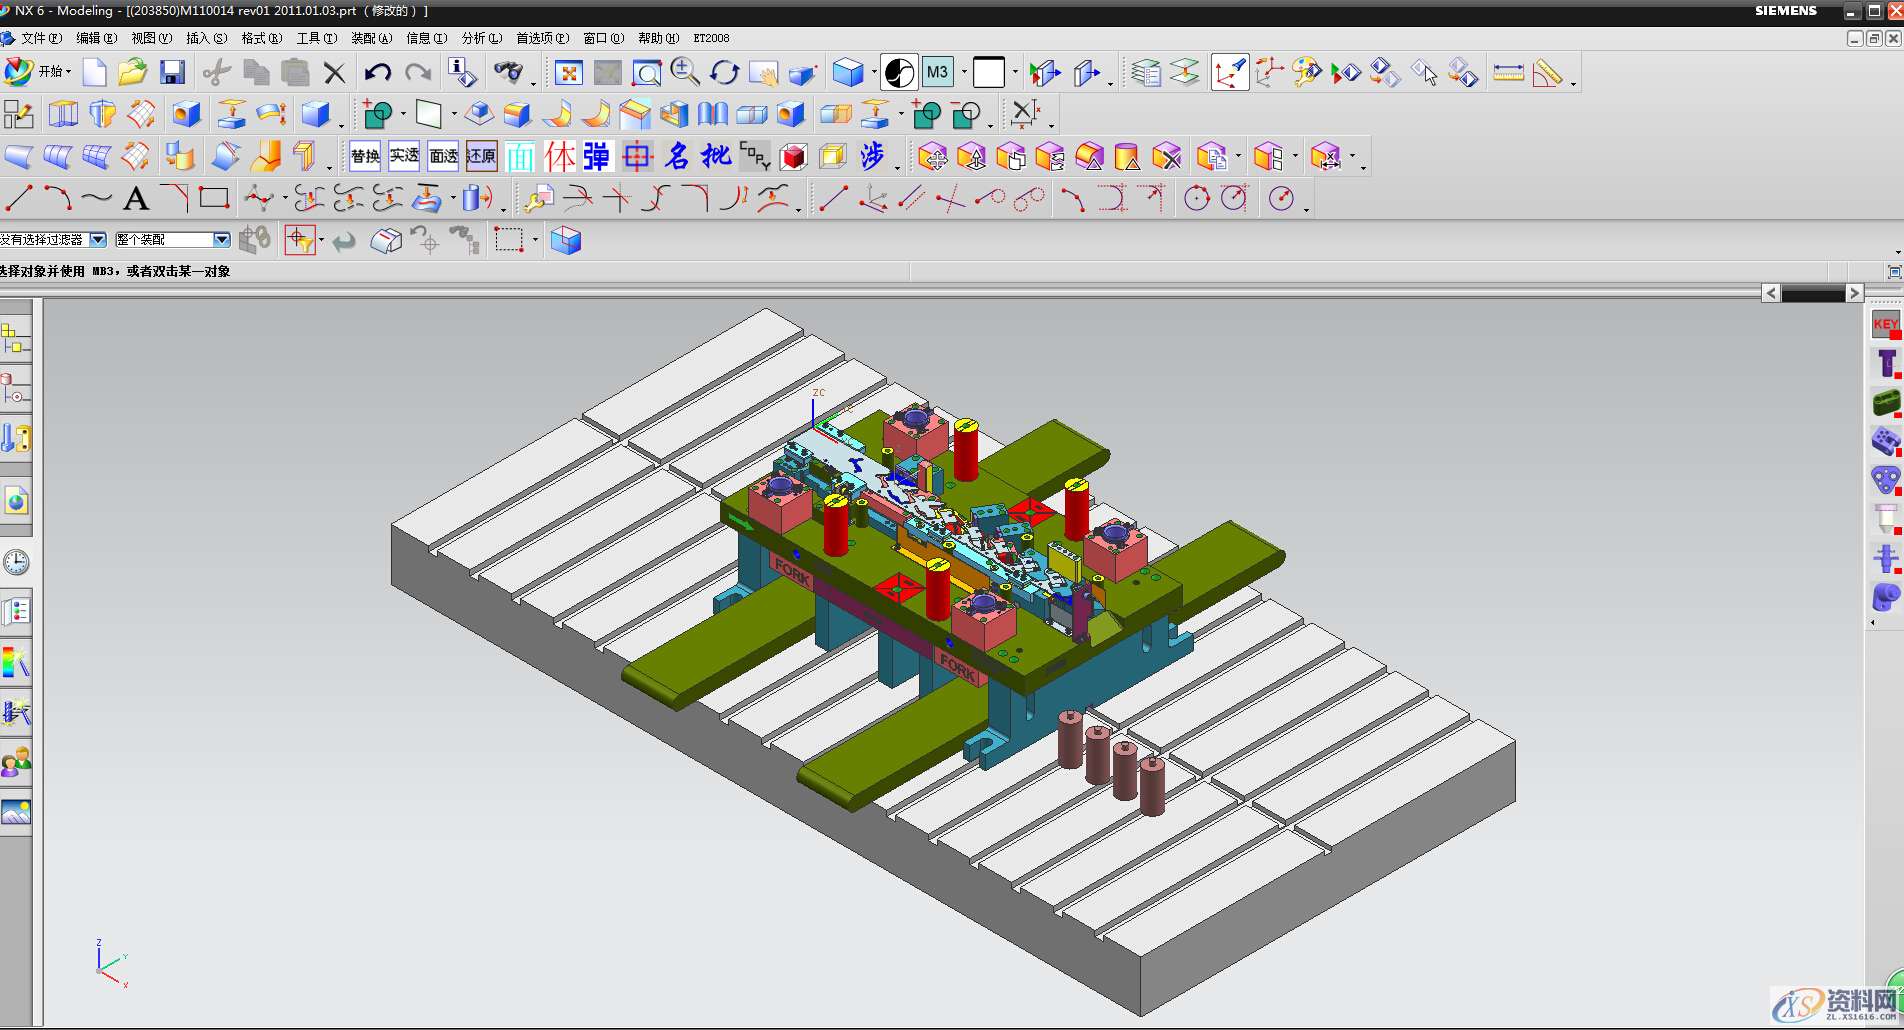Screen dimensions: 1904x1030
Task: Click the Rotate view icon
Action: pyautogui.click(x=724, y=73)
